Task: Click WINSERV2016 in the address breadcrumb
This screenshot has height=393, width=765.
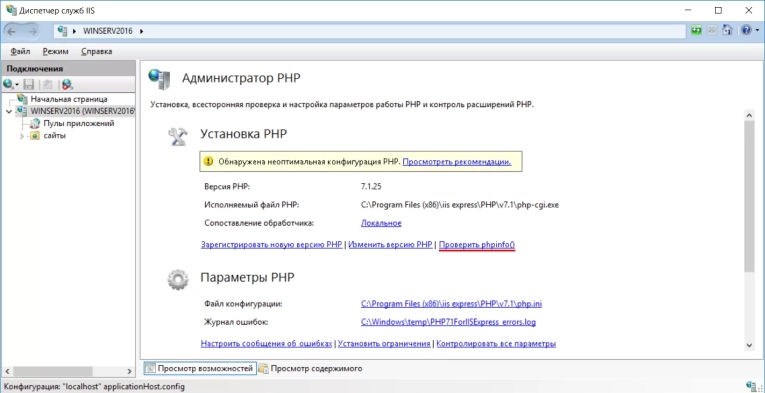Action: click(x=108, y=31)
